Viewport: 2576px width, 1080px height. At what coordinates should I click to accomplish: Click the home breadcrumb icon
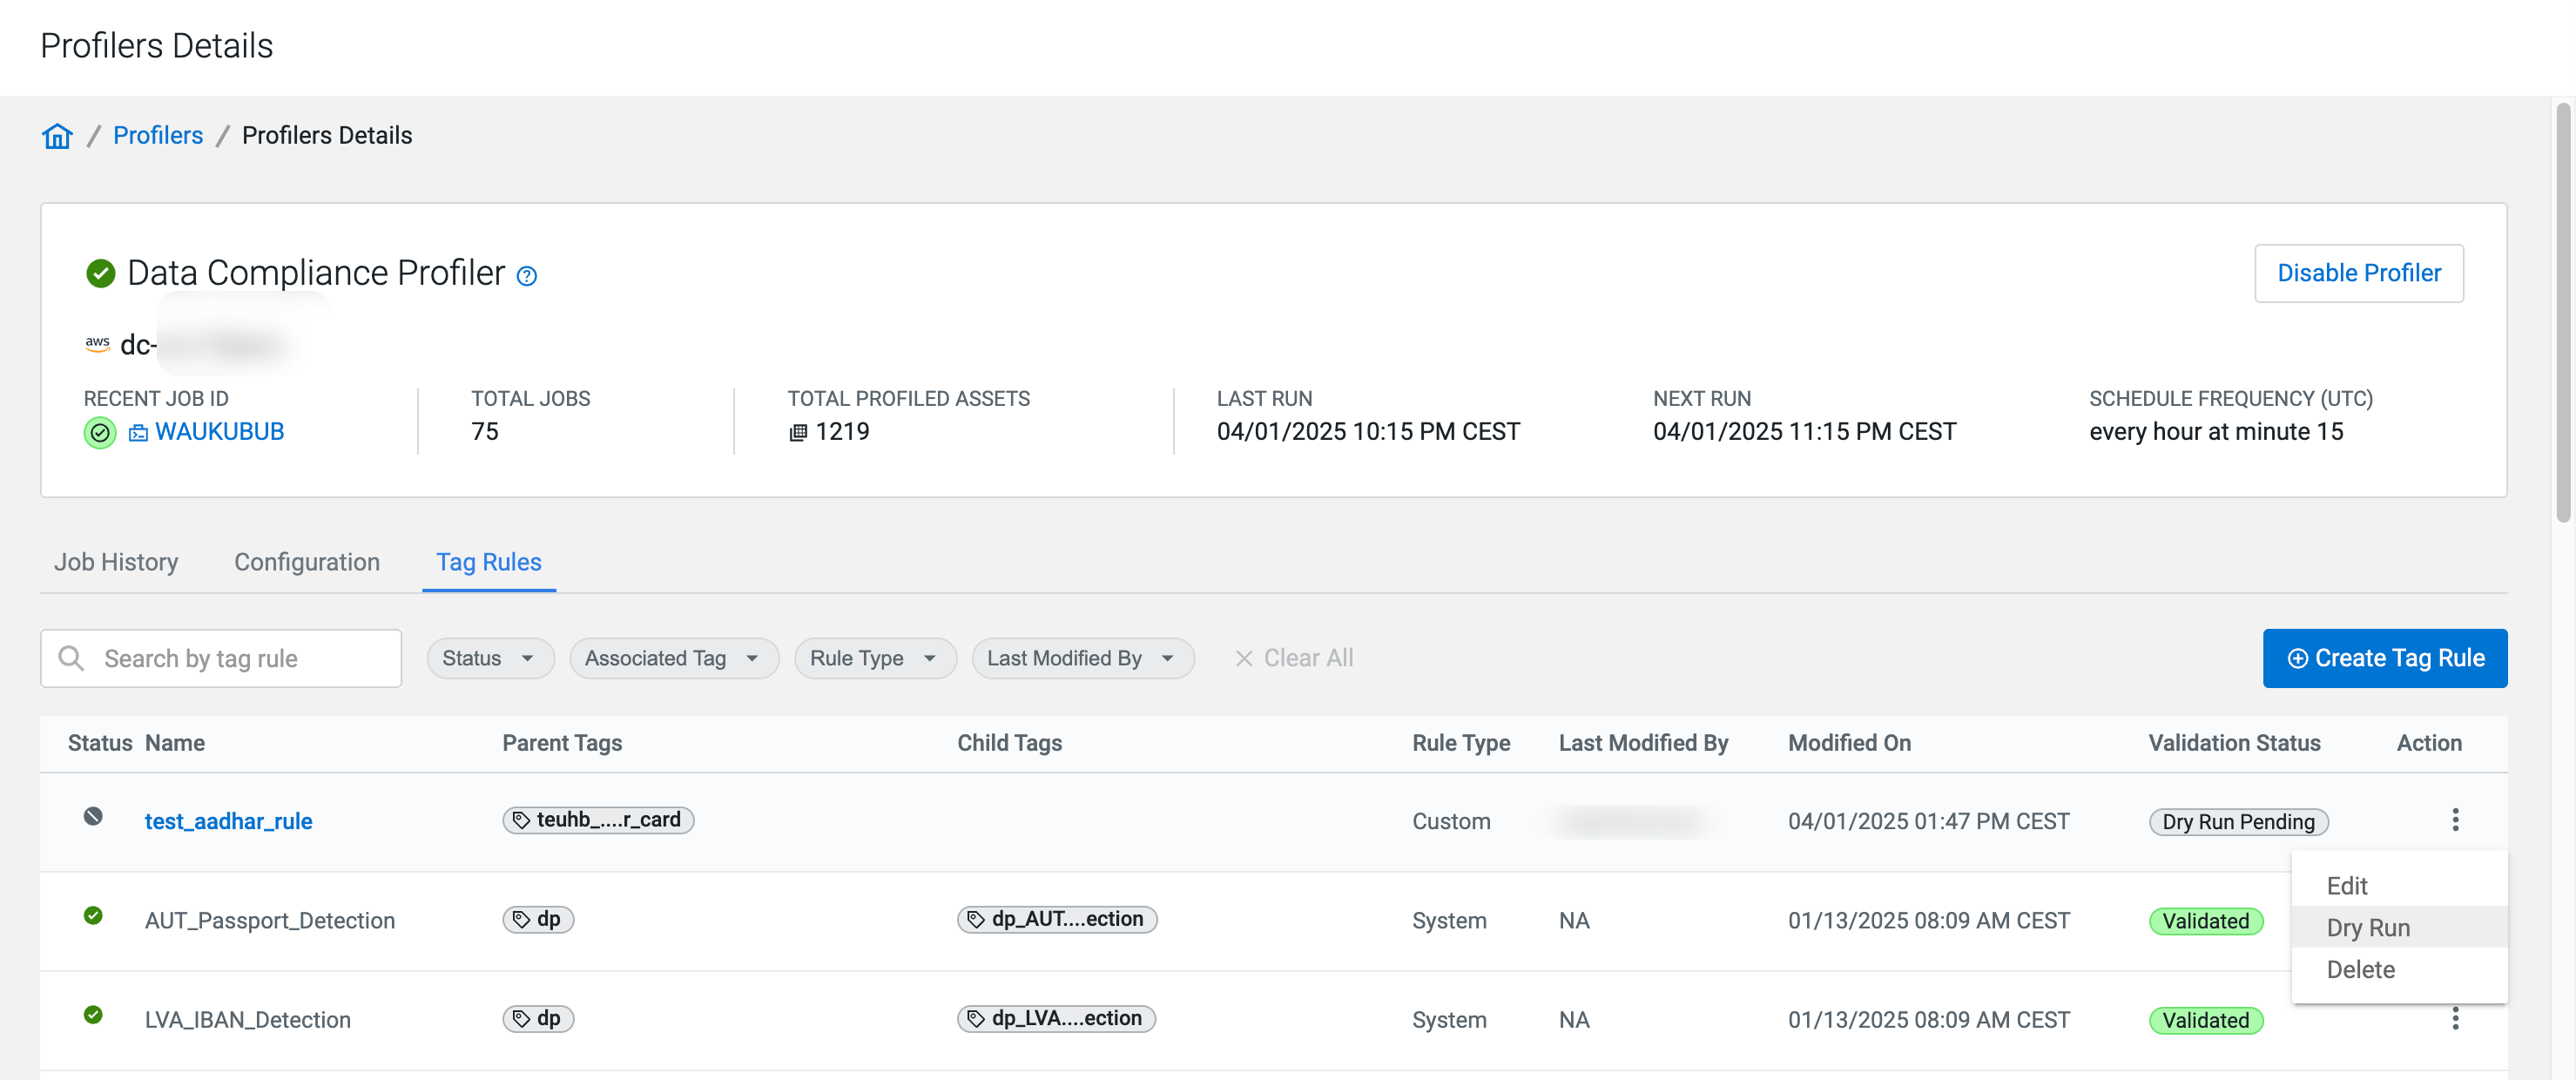click(57, 135)
